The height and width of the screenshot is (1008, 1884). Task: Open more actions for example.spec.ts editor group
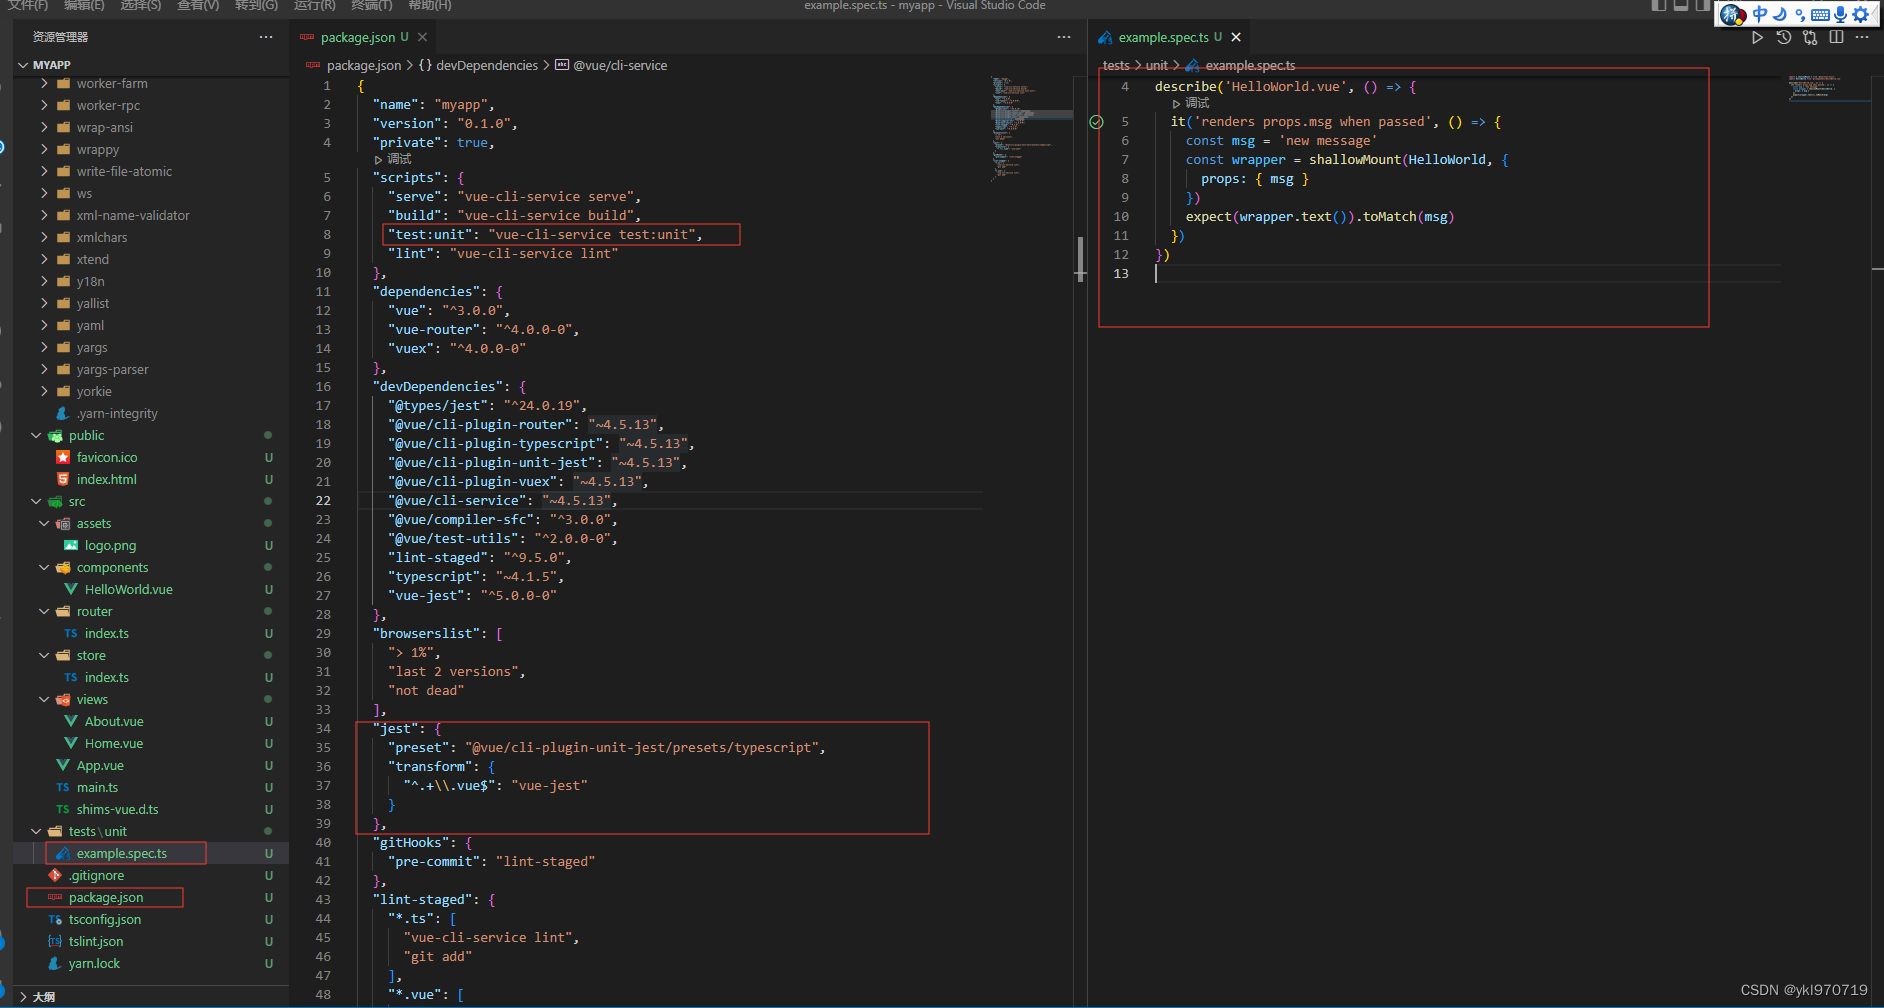pos(1862,37)
